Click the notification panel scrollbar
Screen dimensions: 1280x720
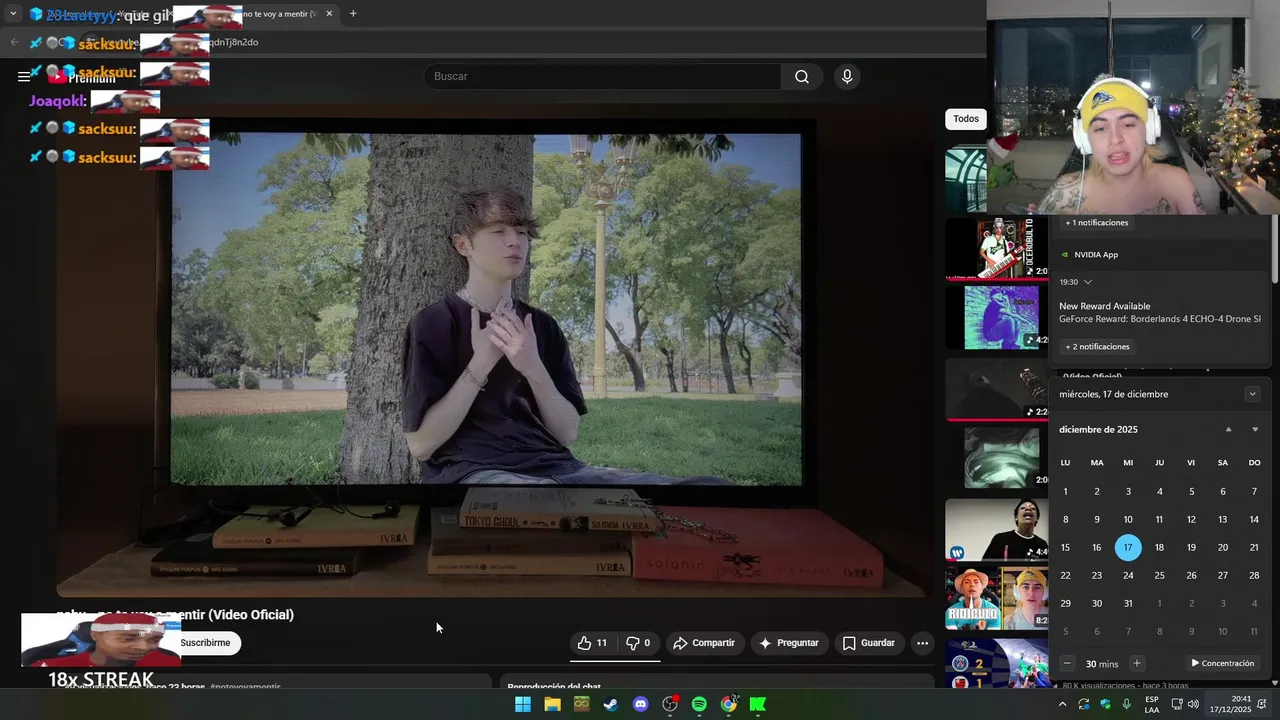pyautogui.click(x=1274, y=250)
